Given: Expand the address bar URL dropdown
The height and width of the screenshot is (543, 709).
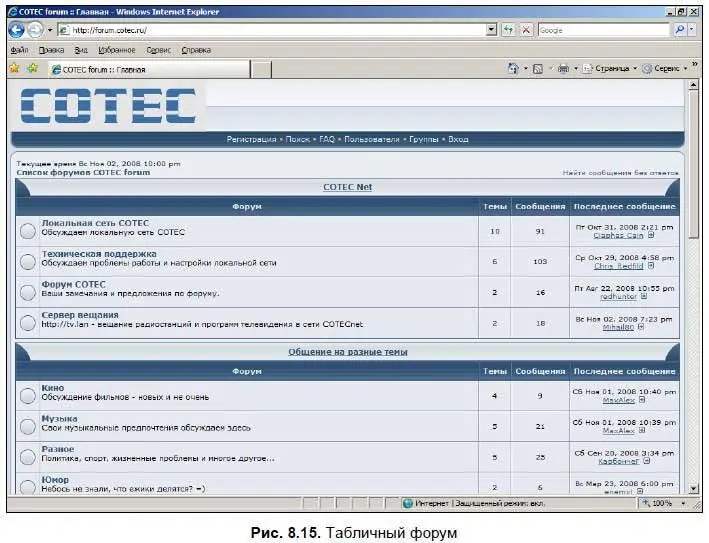Looking at the screenshot, I should (x=491, y=30).
